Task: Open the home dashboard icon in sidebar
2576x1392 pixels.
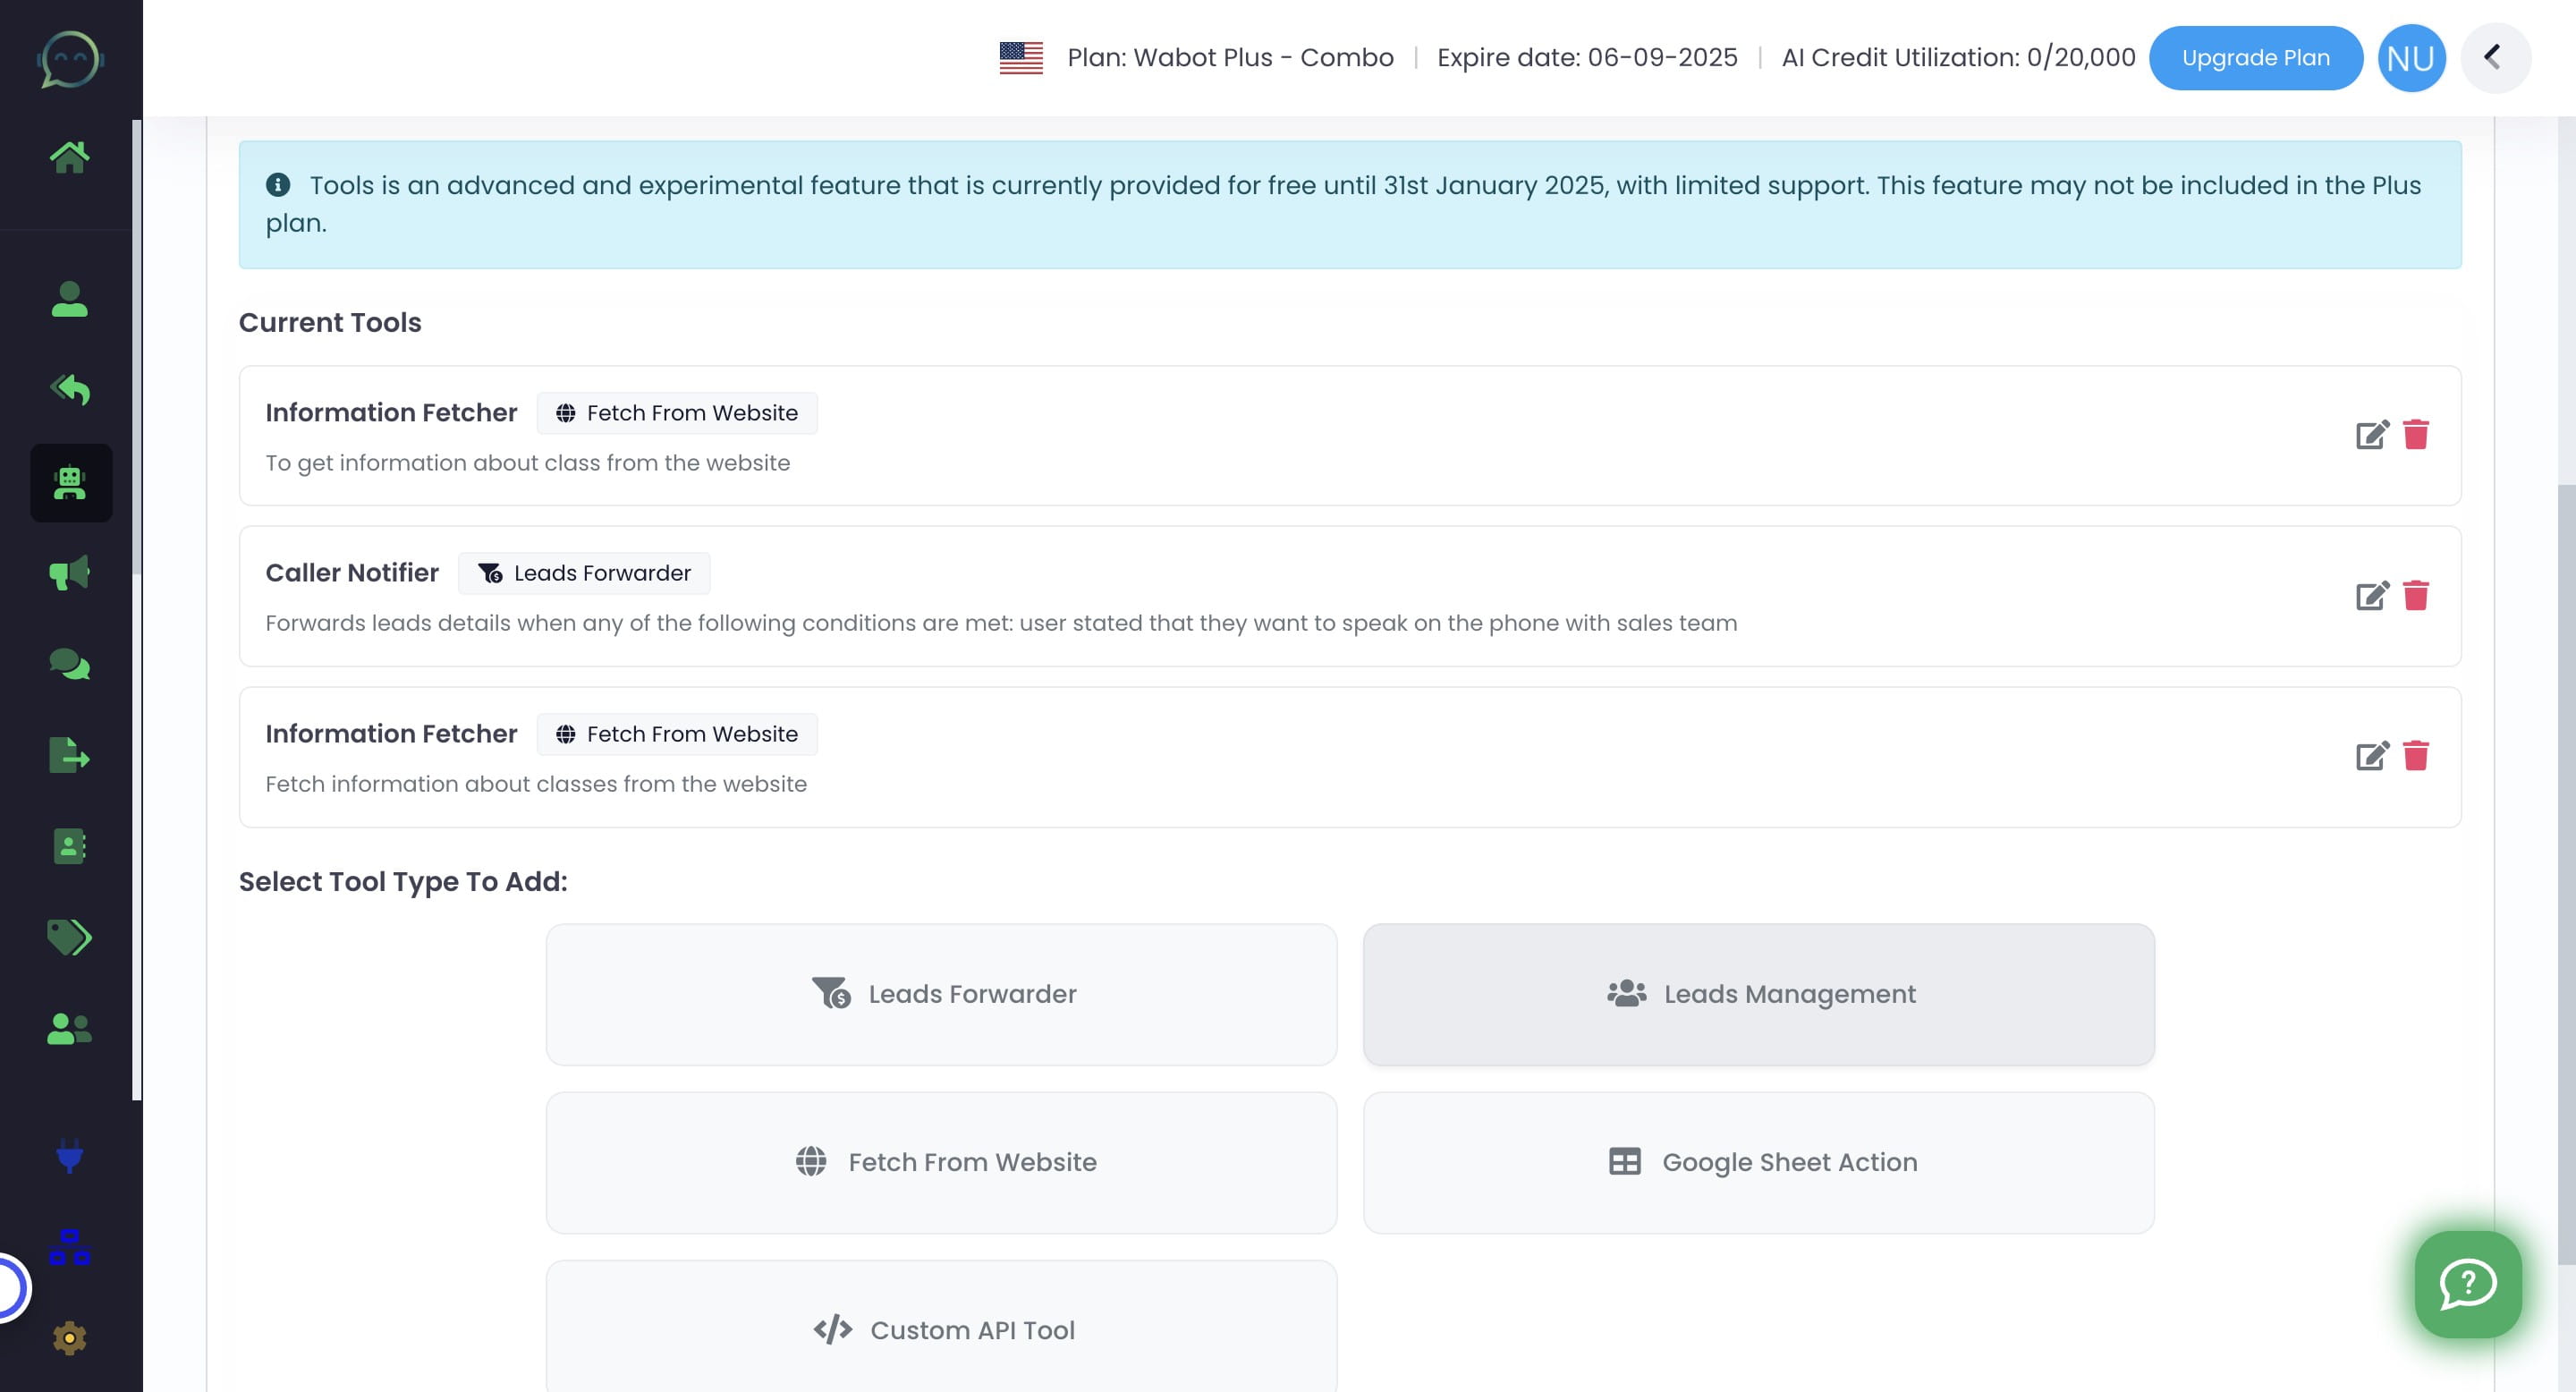Action: pyautogui.click(x=69, y=157)
